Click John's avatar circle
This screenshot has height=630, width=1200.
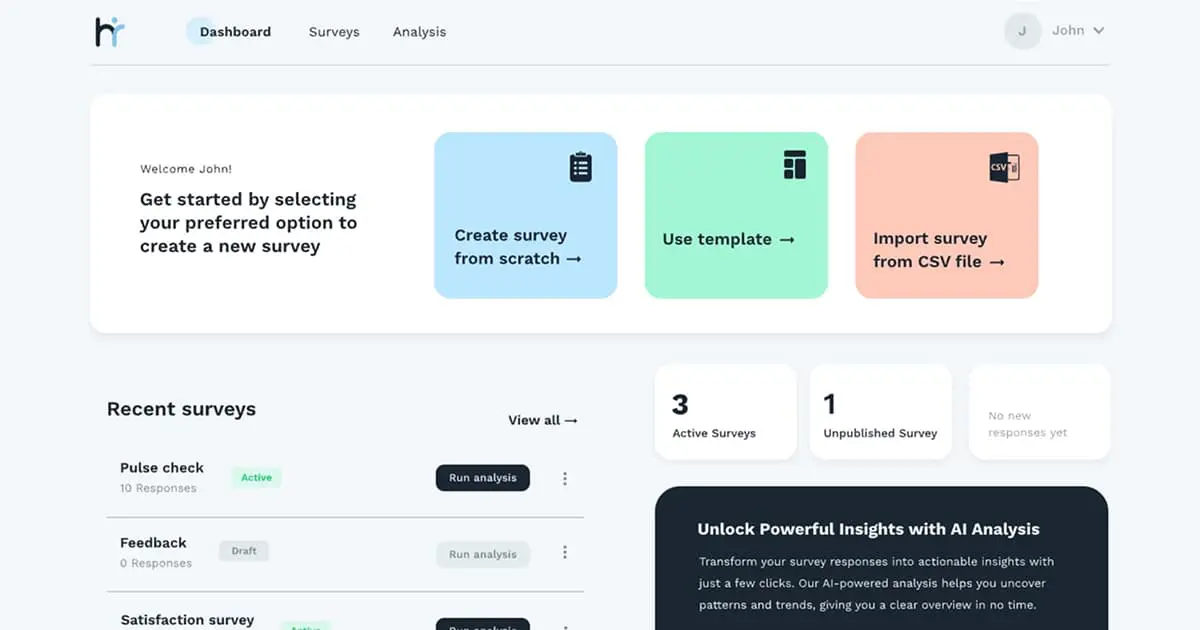(1022, 31)
